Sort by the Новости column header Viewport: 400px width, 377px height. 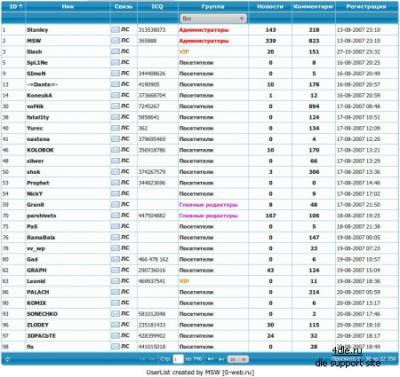pyautogui.click(x=270, y=6)
